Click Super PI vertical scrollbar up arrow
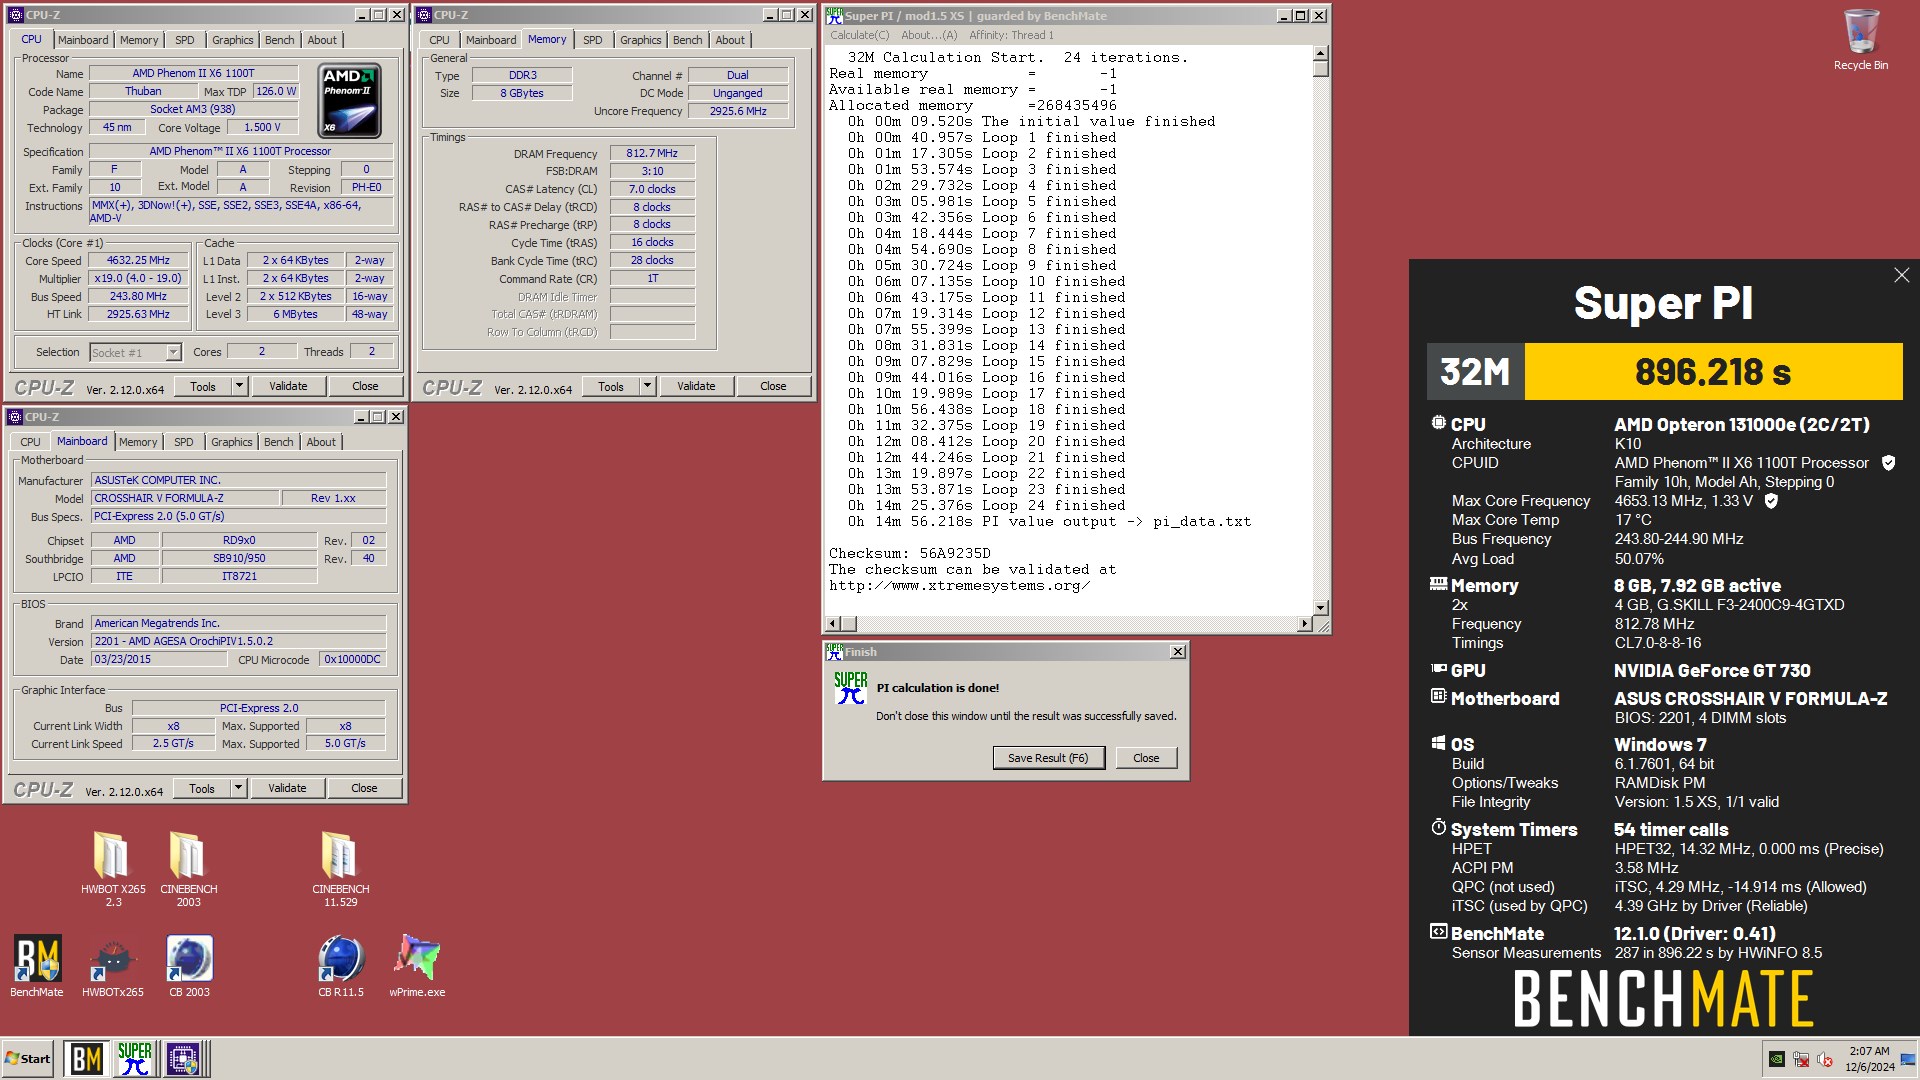The width and height of the screenshot is (1920, 1080). (x=1321, y=53)
